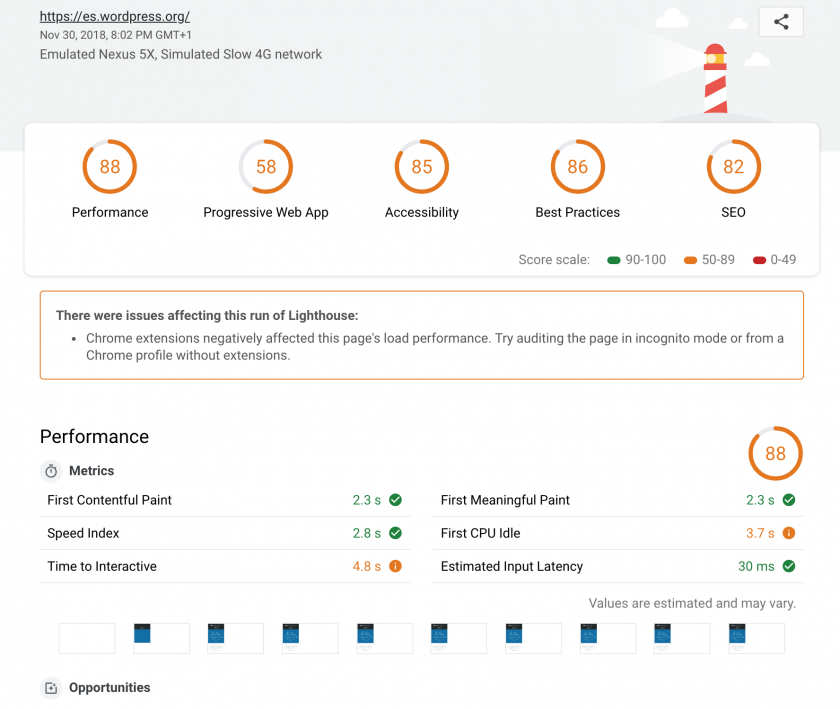Click the Performance score gauge 88
This screenshot has height=709, width=840.
point(110,167)
